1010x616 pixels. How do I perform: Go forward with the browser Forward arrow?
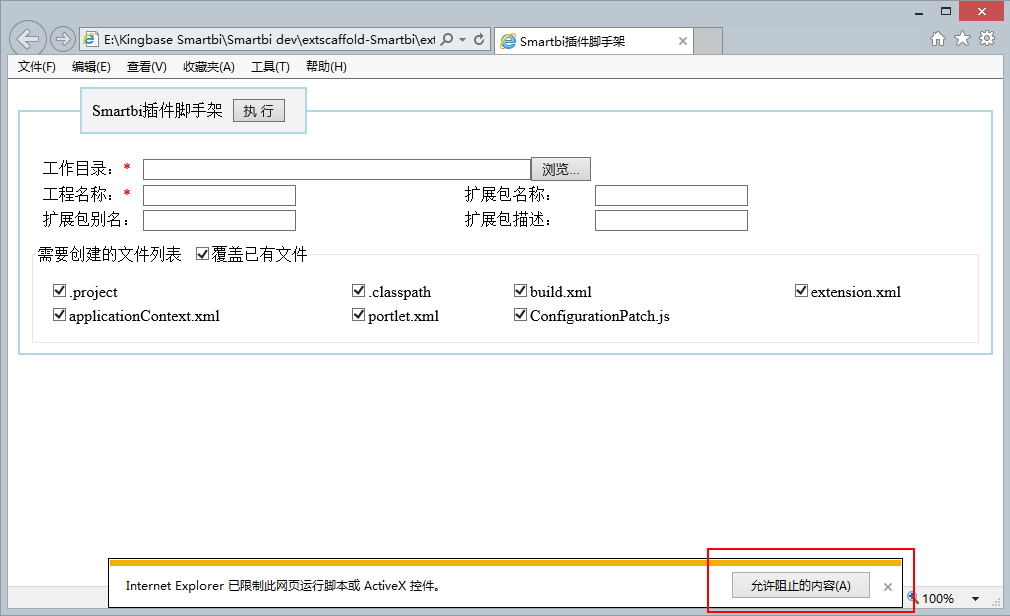point(62,39)
